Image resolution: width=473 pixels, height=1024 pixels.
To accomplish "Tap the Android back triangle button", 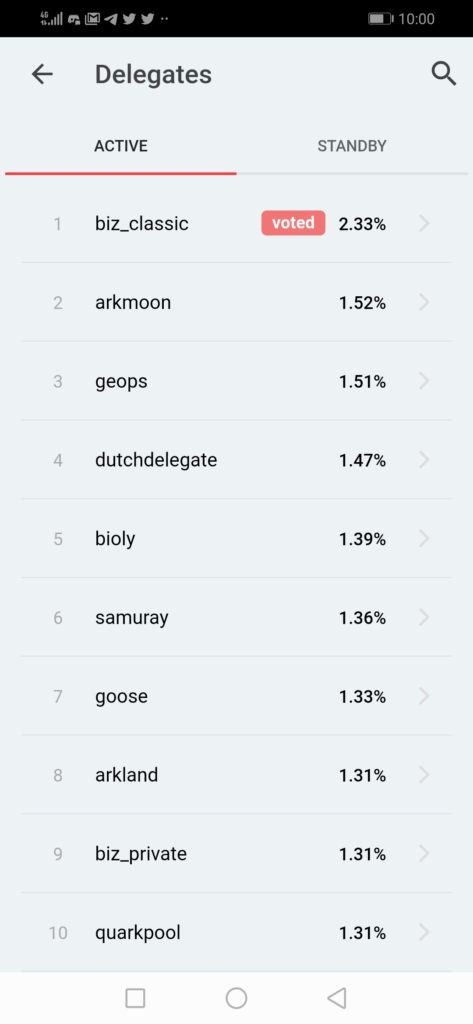I will click(x=336, y=998).
